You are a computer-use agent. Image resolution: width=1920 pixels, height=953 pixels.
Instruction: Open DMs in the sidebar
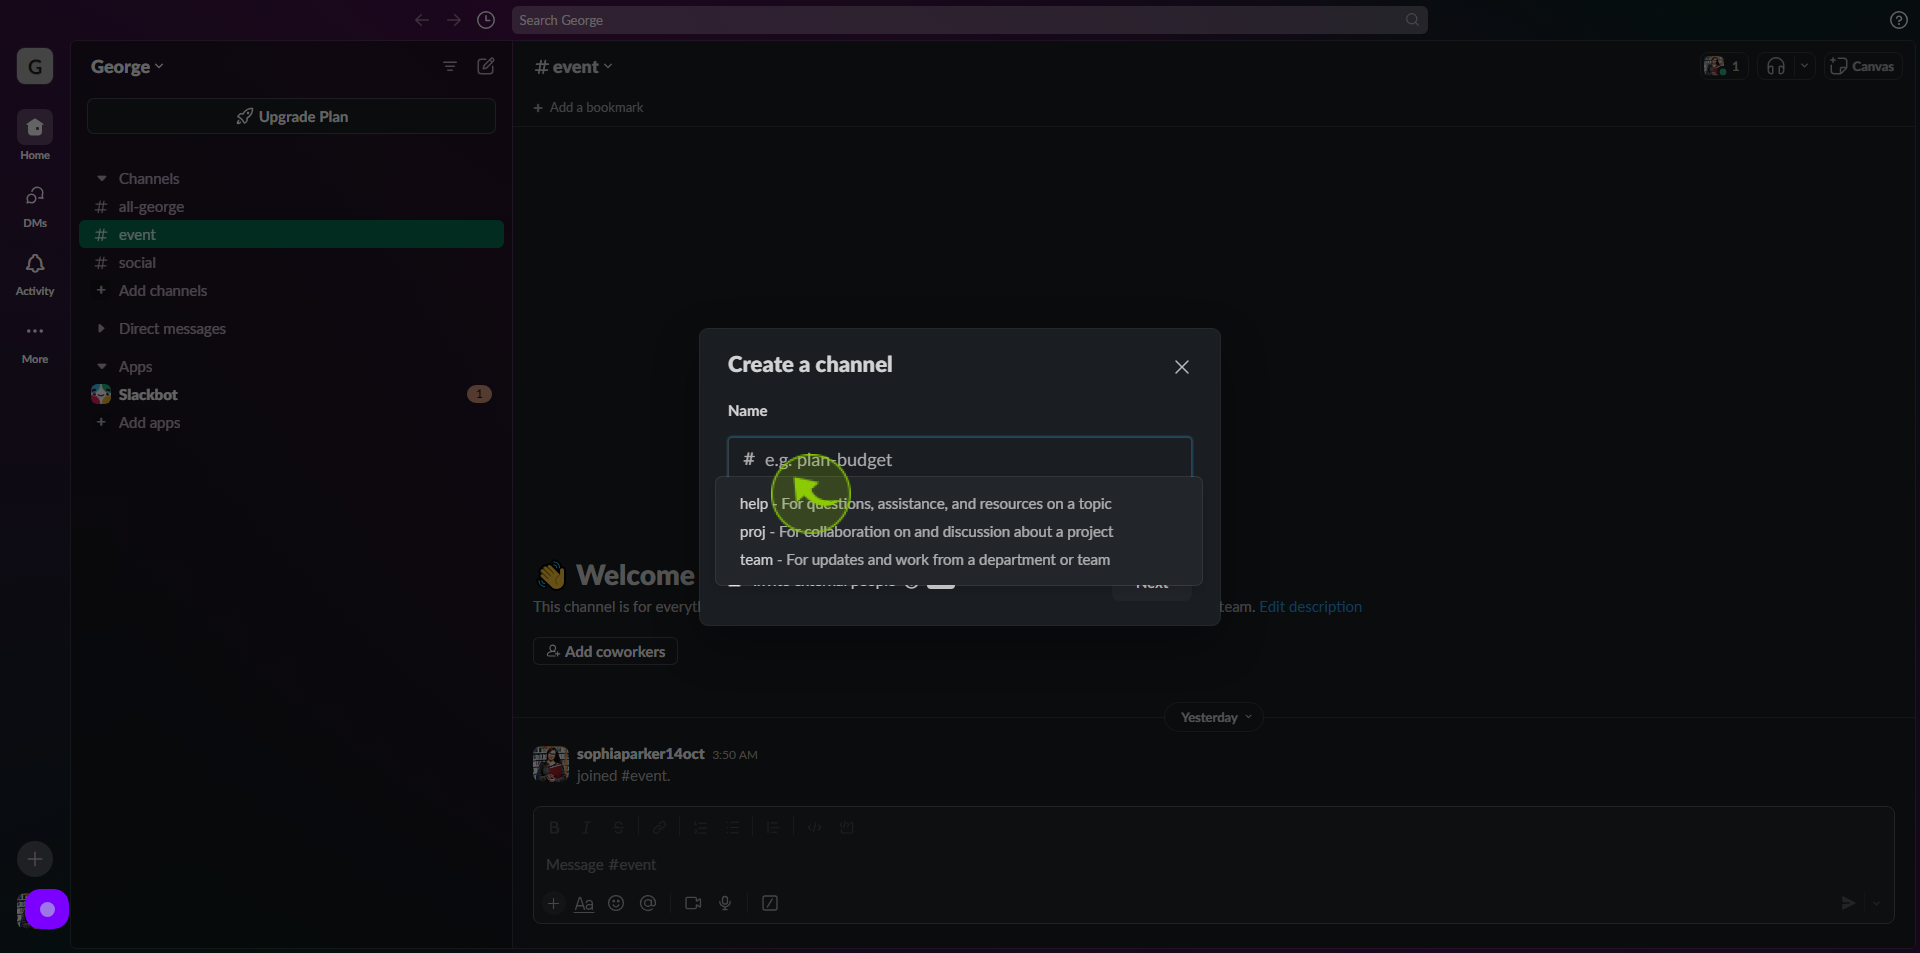pyautogui.click(x=35, y=204)
